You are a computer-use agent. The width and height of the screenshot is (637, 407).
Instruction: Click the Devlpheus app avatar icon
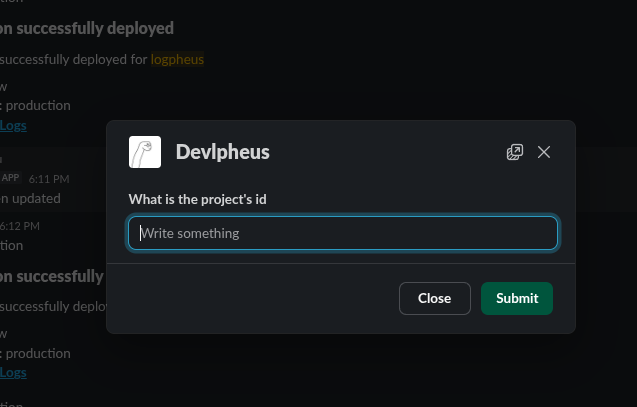[x=145, y=152]
